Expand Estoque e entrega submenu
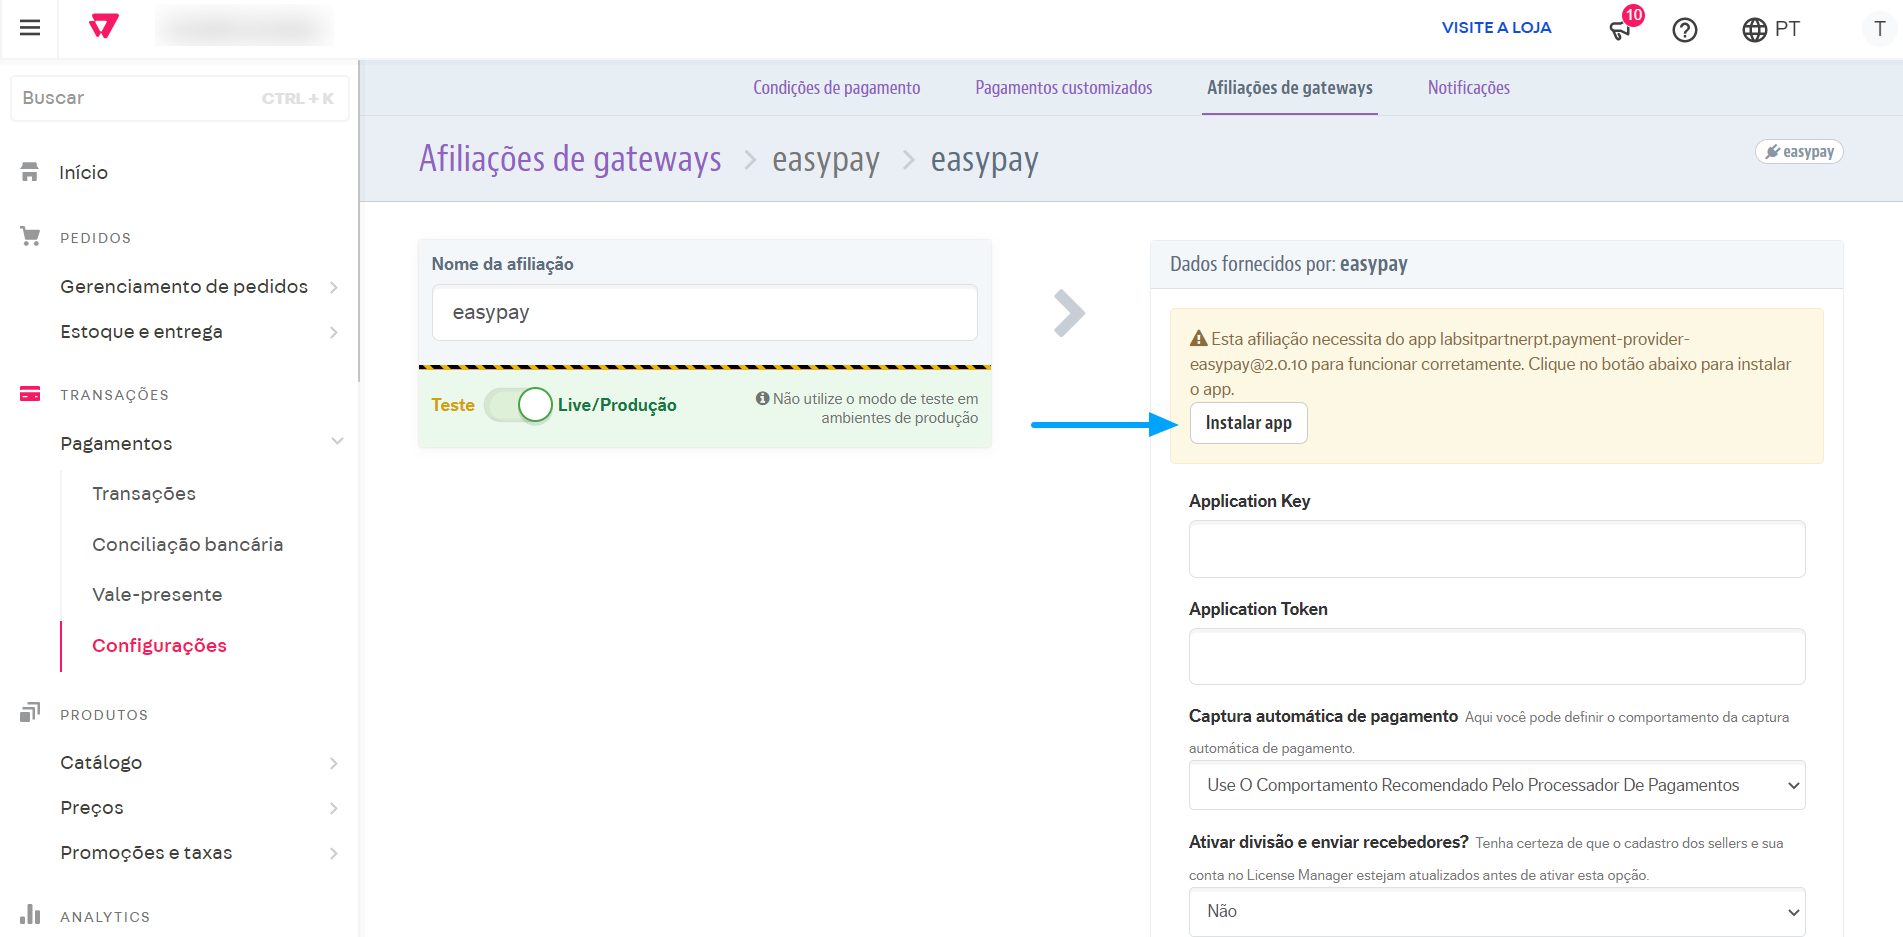Viewport: 1903px width, 937px height. click(334, 332)
